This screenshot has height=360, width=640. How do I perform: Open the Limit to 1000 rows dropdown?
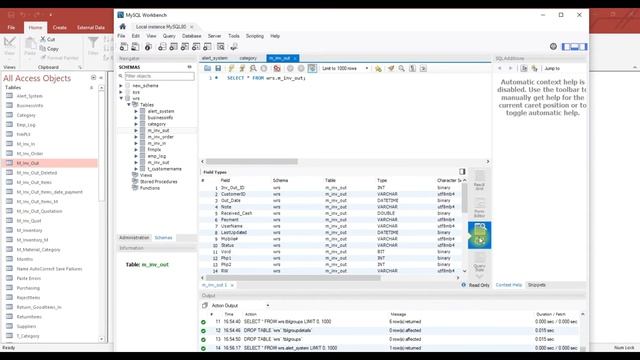coord(345,68)
